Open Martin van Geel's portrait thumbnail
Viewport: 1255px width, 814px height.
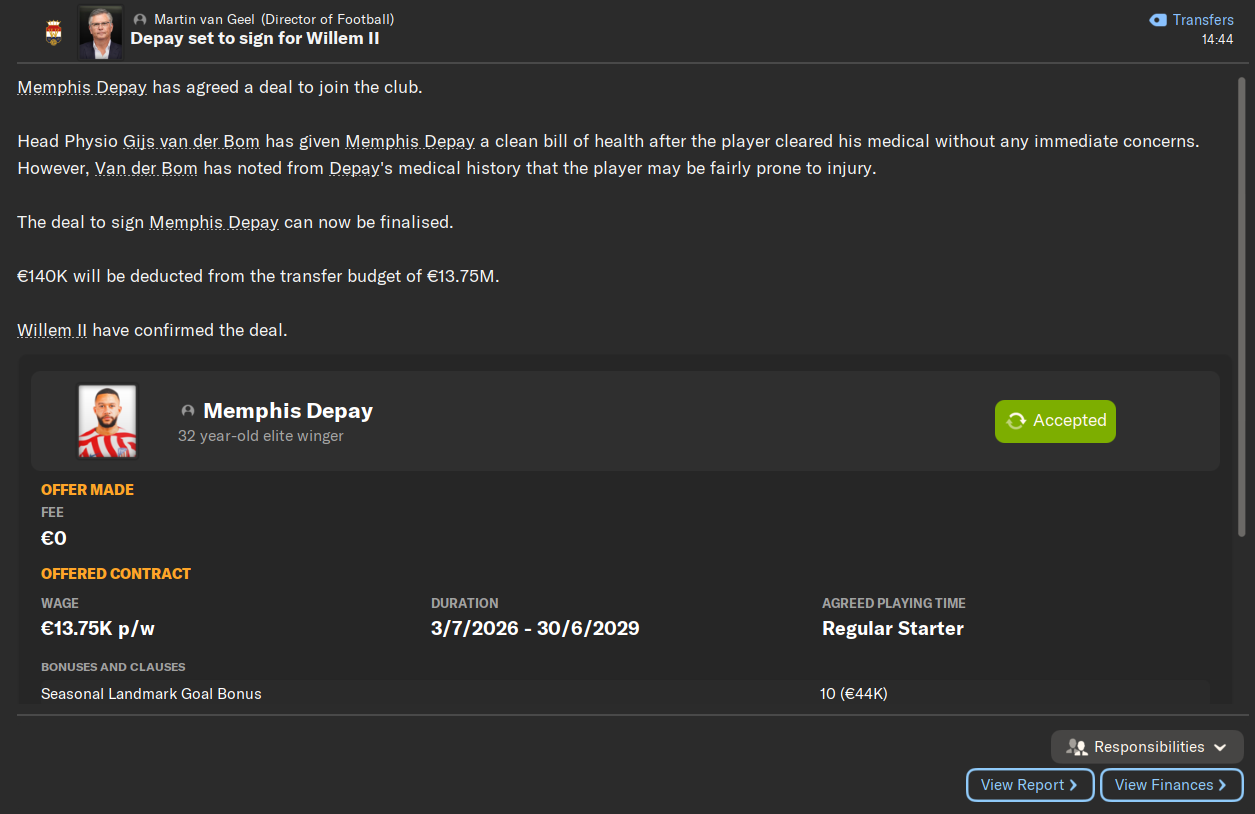point(100,32)
